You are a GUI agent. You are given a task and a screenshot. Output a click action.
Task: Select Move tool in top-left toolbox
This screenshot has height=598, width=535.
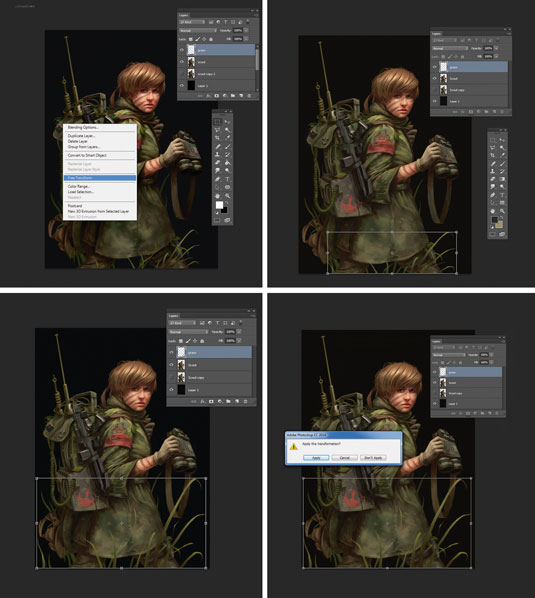[227, 122]
